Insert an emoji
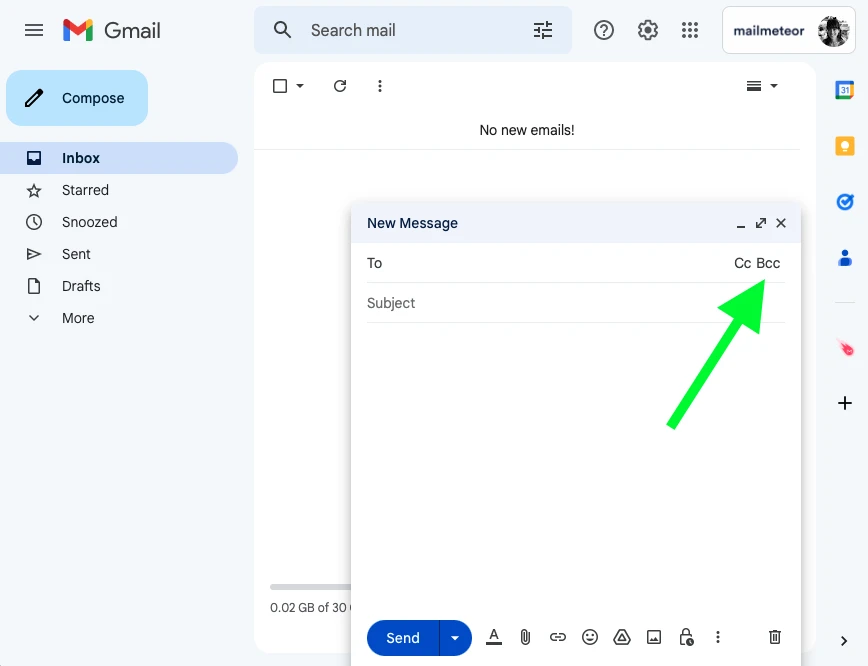The image size is (868, 666). (590, 637)
